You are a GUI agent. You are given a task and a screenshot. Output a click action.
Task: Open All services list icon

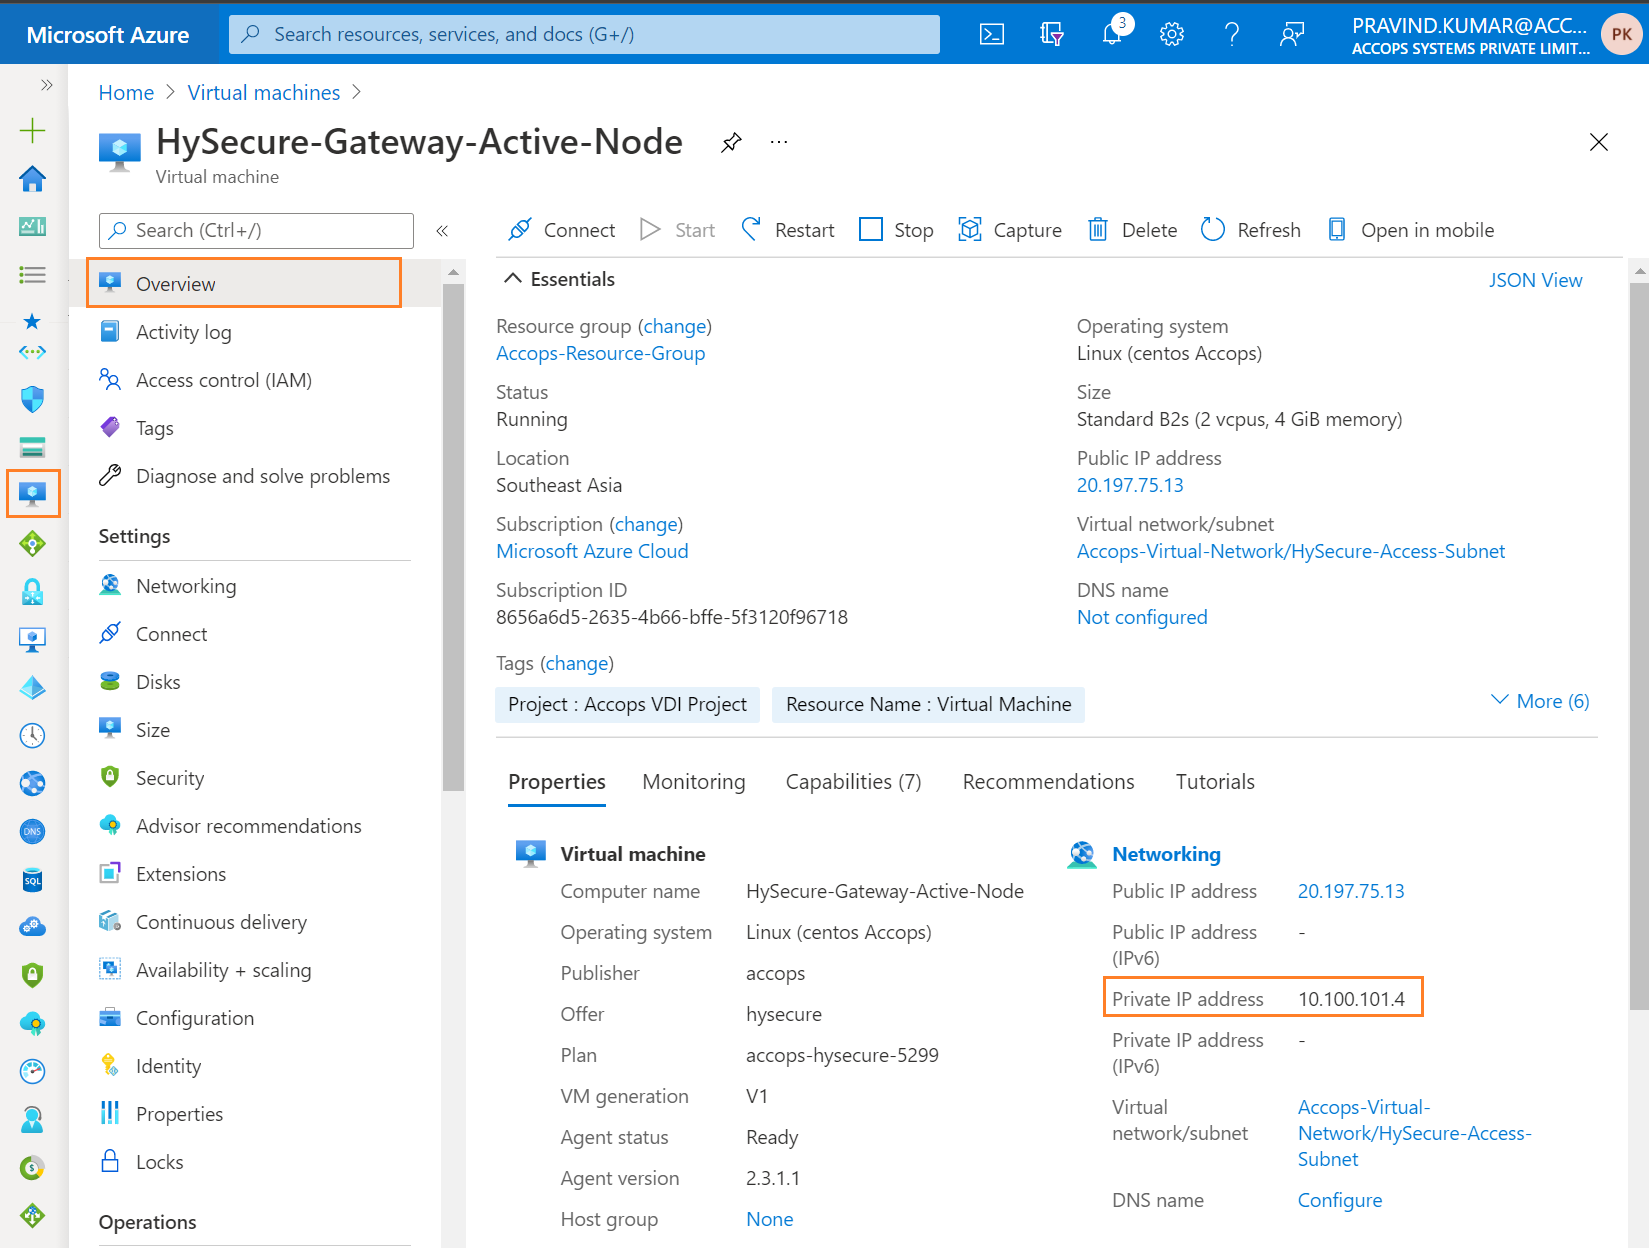[33, 275]
